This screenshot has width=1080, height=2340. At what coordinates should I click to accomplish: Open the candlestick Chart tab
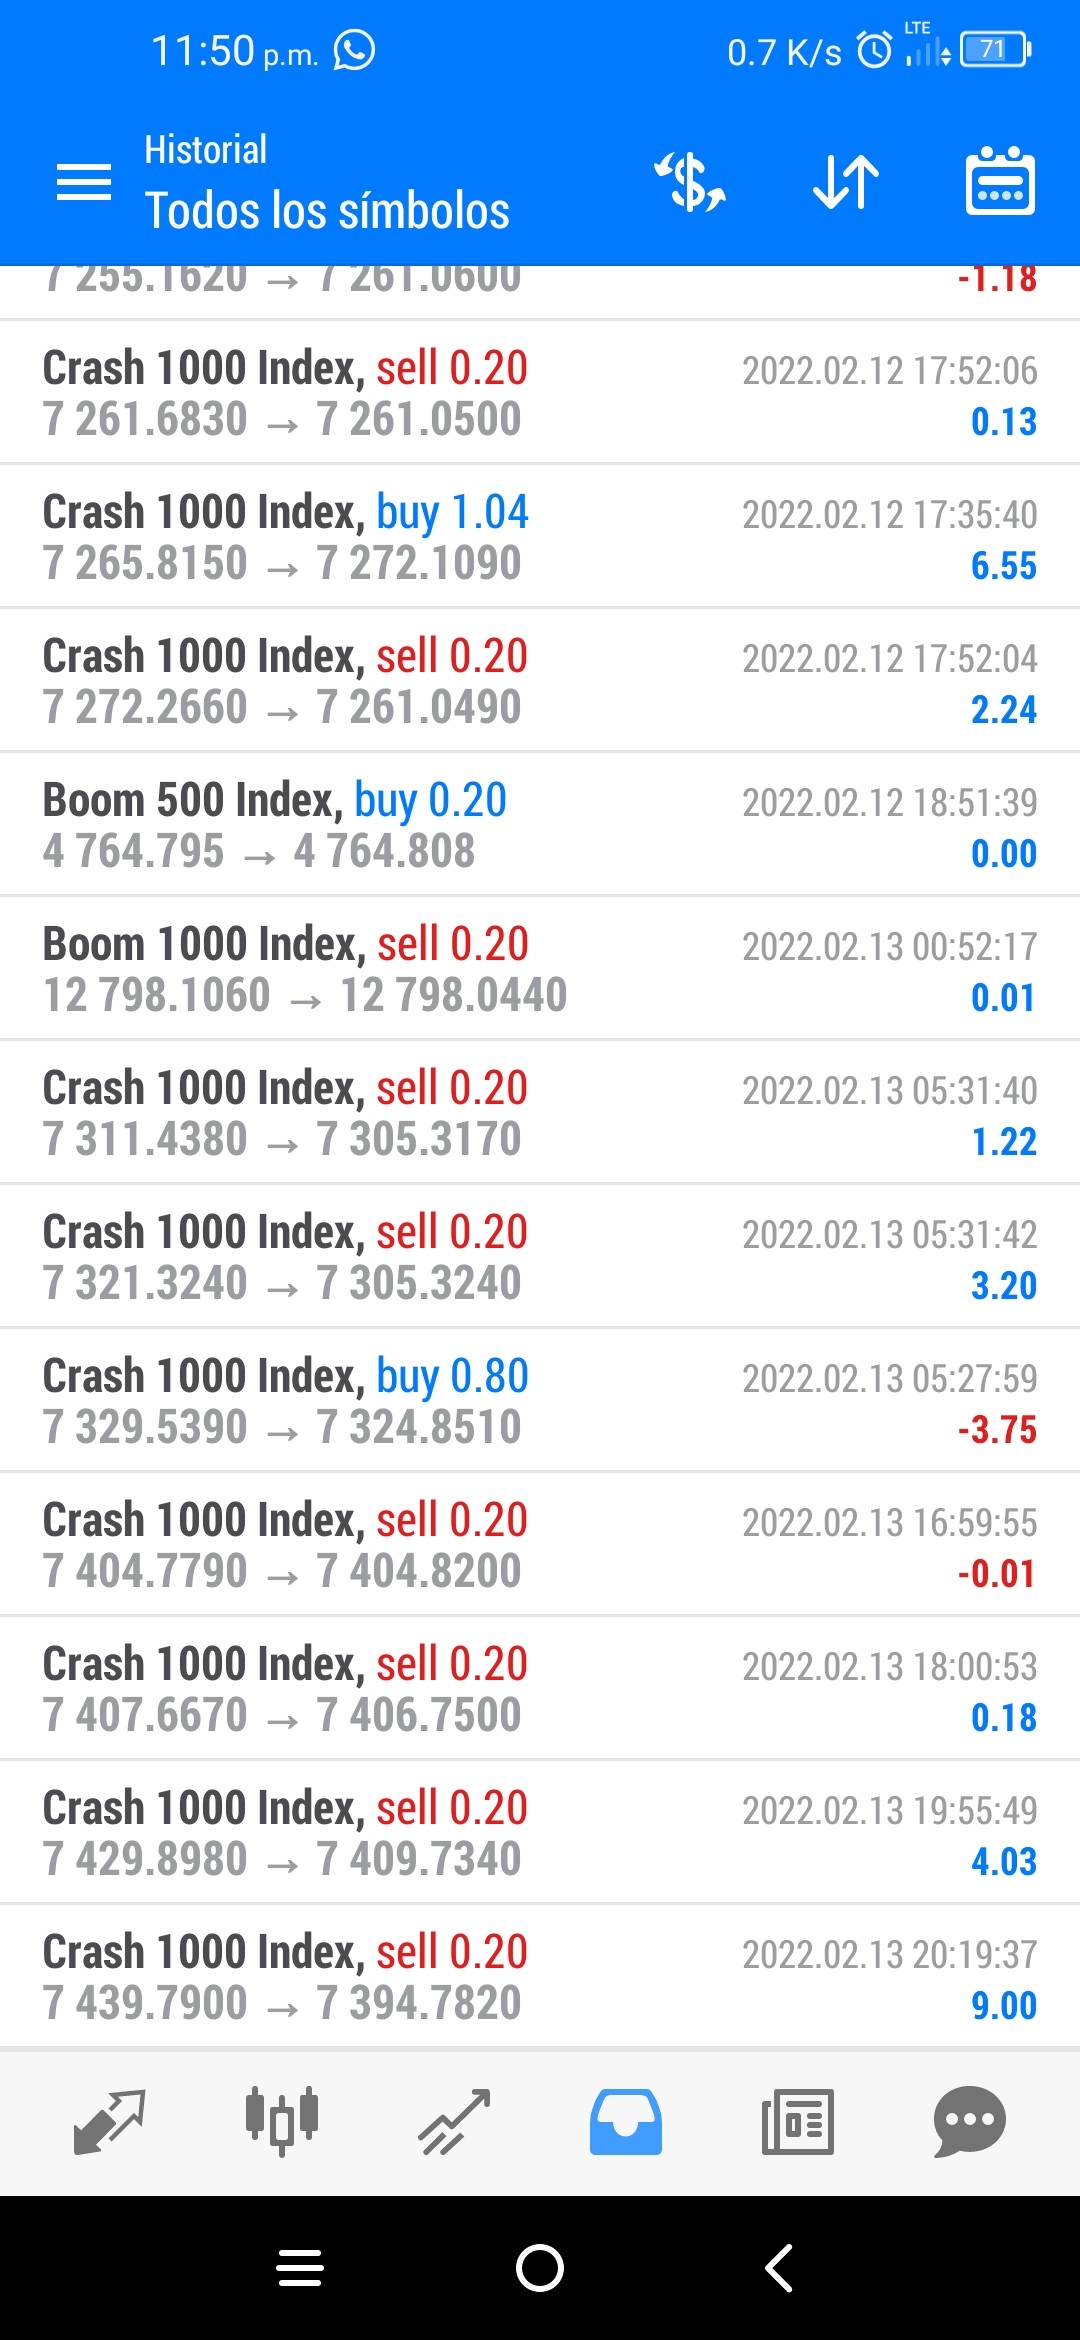point(282,2120)
